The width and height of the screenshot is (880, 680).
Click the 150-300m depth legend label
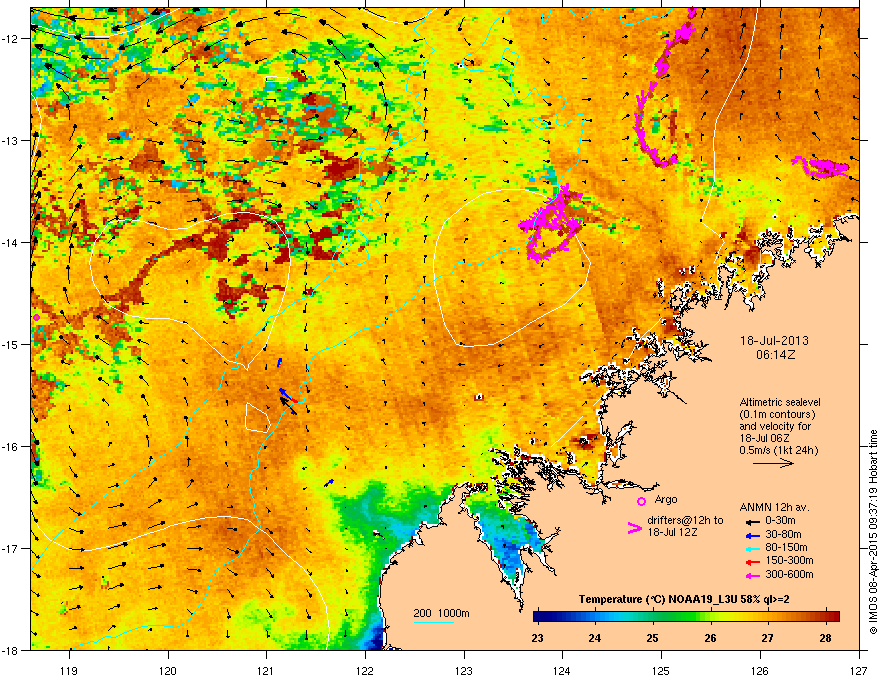pyautogui.click(x=789, y=560)
